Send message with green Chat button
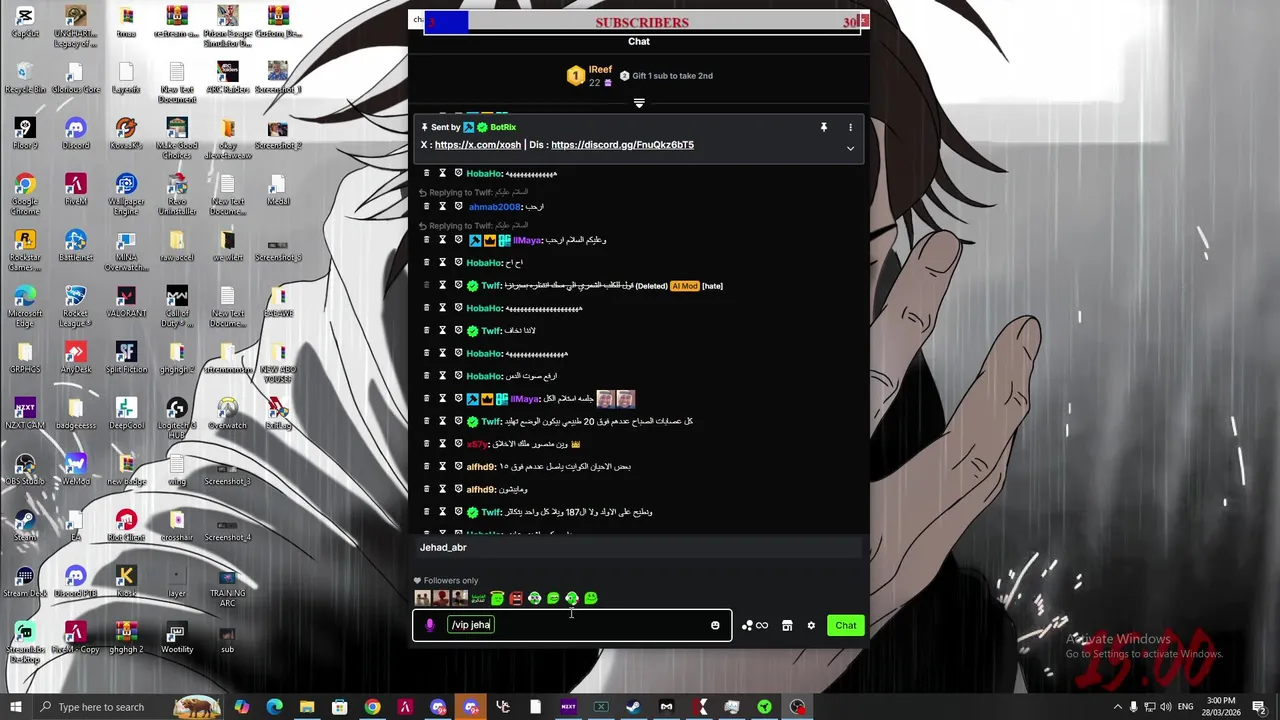Image resolution: width=1280 pixels, height=720 pixels. 846,625
